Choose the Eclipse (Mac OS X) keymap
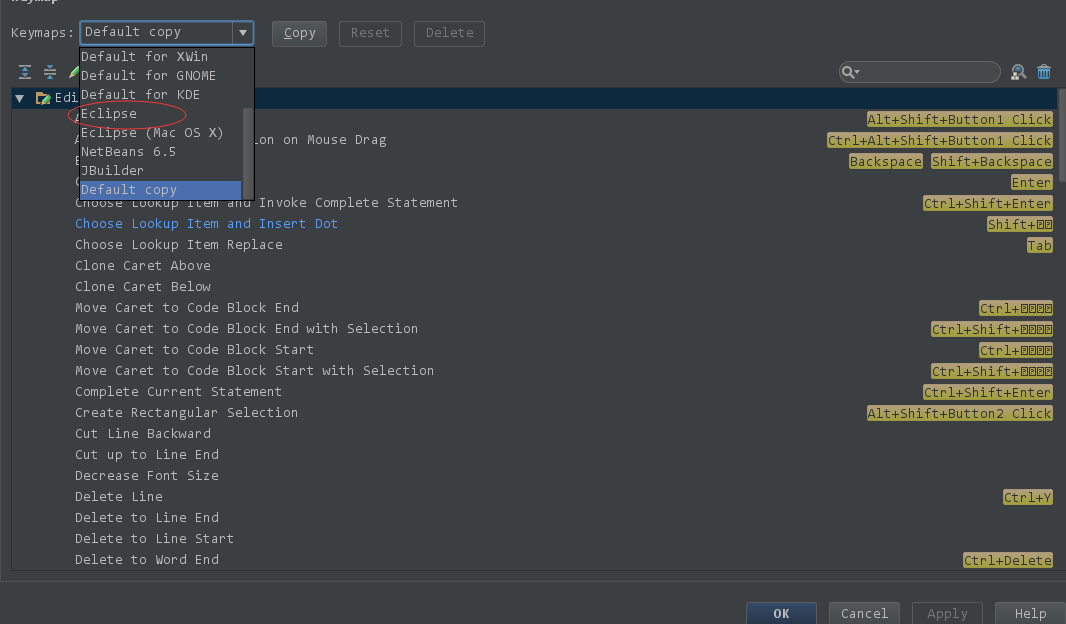This screenshot has width=1066, height=624. pos(161,133)
